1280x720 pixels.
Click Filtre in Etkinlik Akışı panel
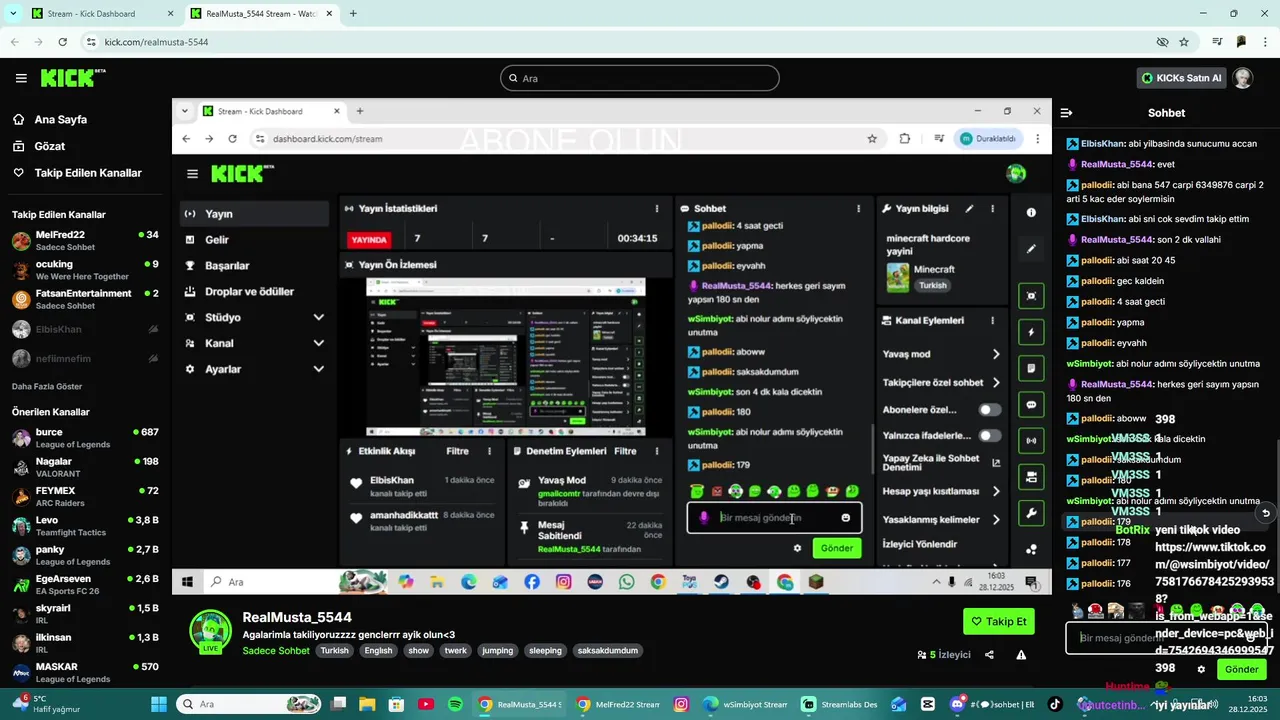coord(457,452)
